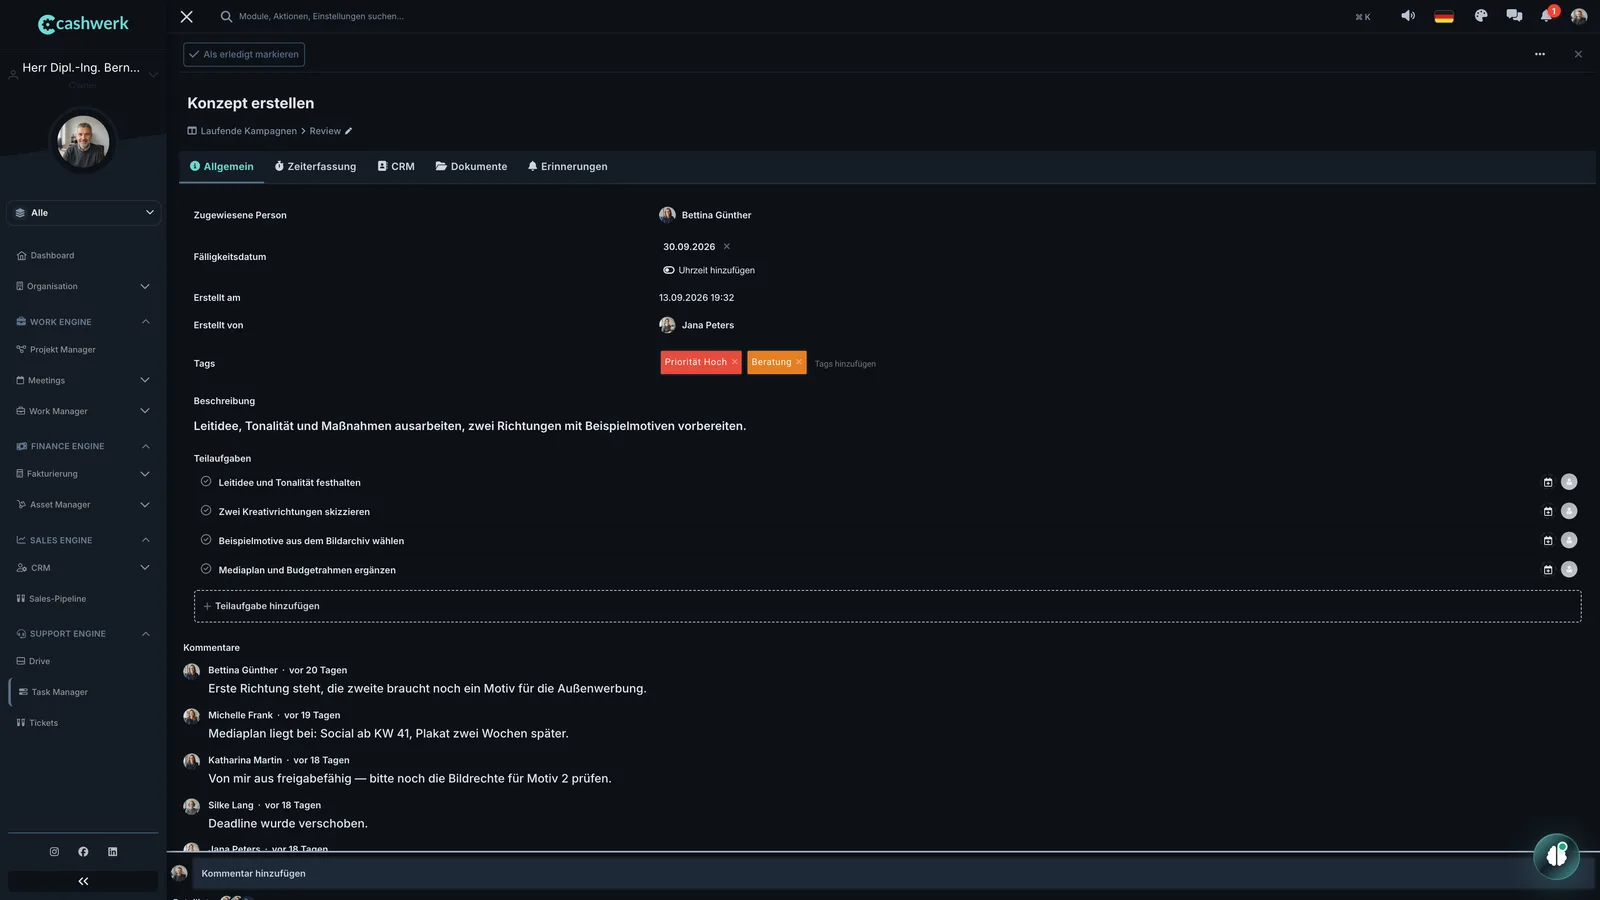Check off subtask Zwei Kreativrichtungen skizzieren
This screenshot has width=1600, height=900.
pos(206,511)
